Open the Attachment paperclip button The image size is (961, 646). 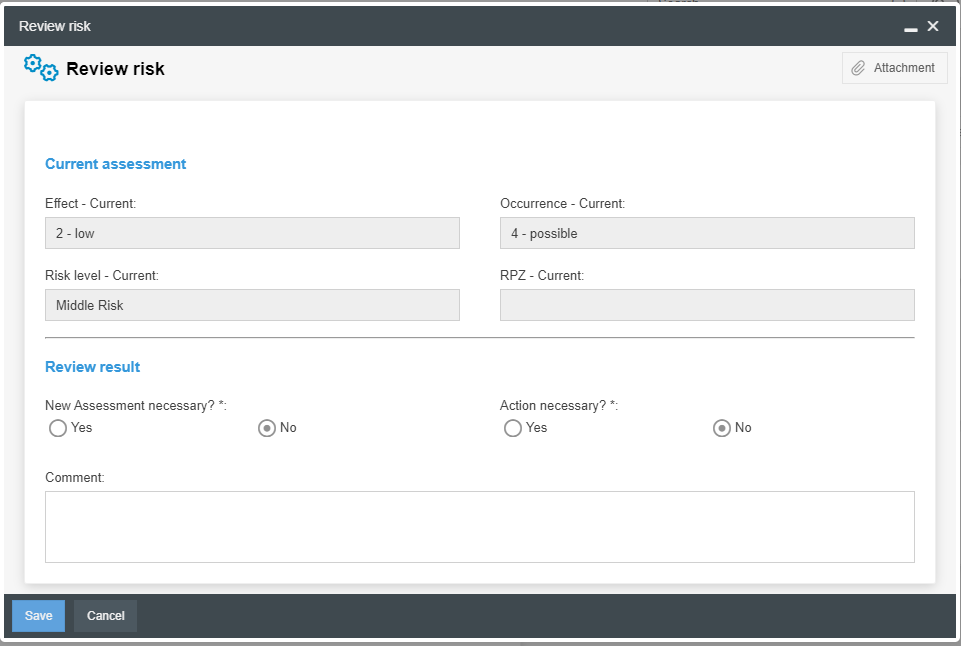894,68
